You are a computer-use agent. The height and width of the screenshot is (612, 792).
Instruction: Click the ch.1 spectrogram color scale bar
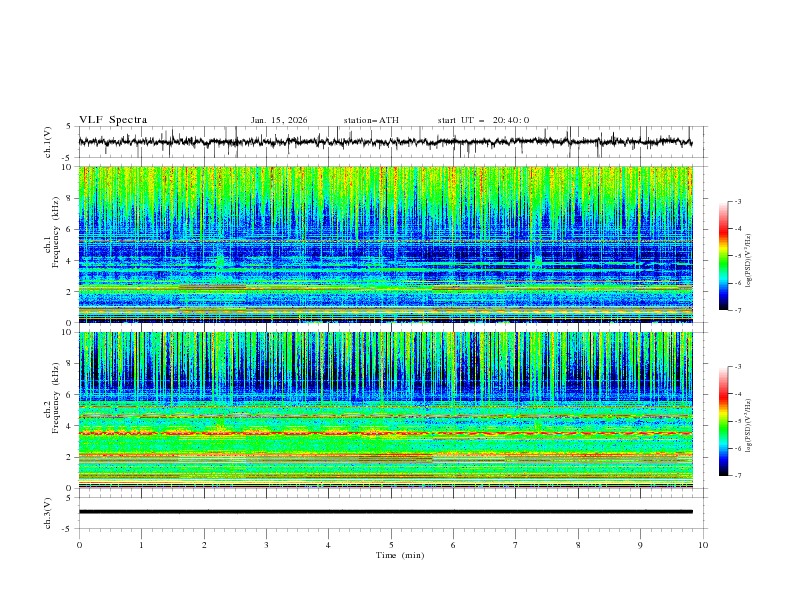point(723,255)
